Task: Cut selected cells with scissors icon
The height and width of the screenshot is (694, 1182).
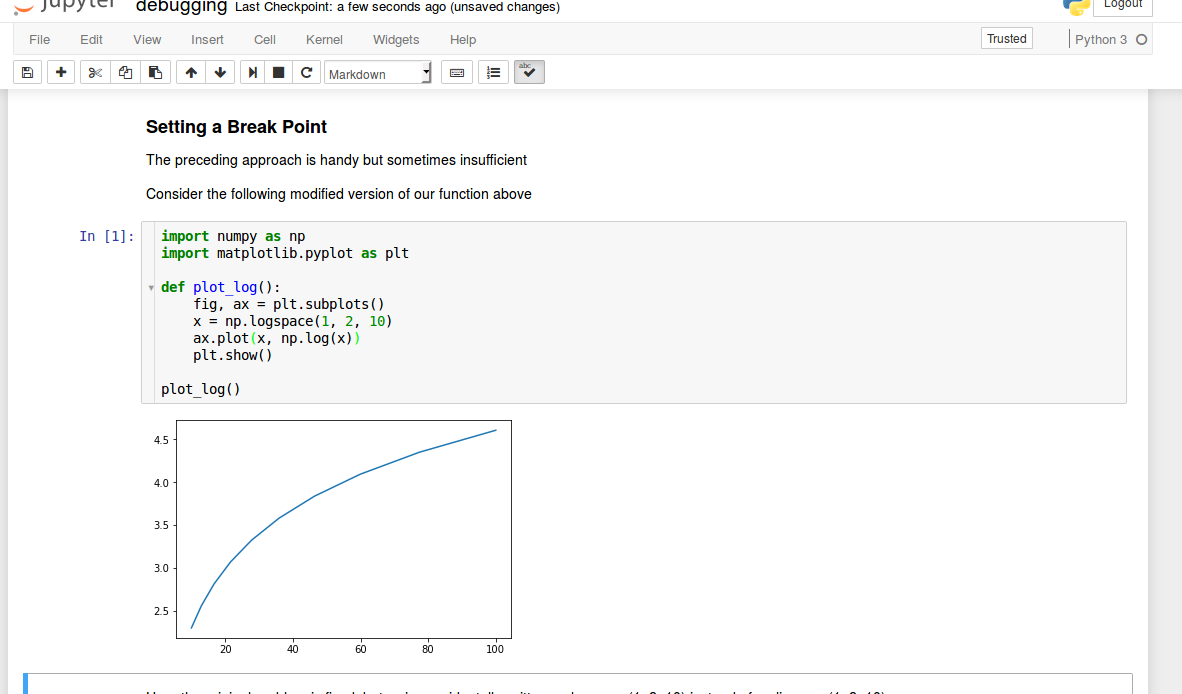Action: tap(95, 73)
